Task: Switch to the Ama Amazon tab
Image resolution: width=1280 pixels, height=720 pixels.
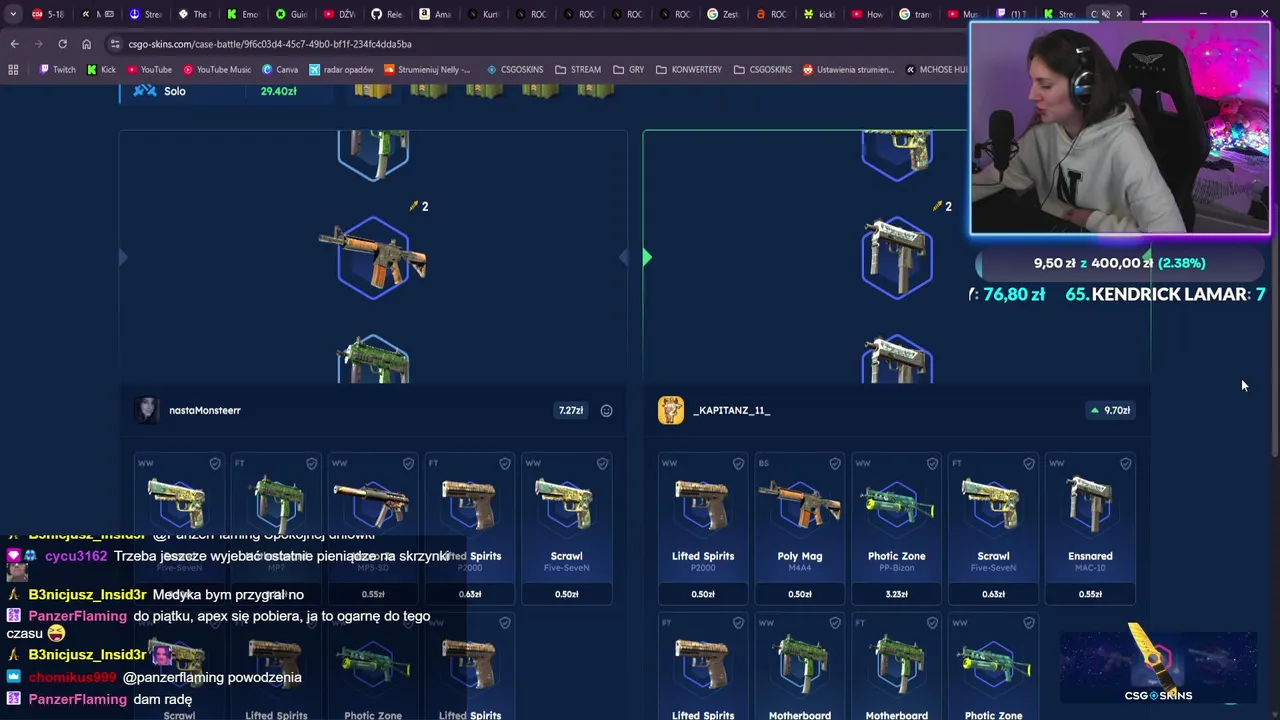Action: 435,14
